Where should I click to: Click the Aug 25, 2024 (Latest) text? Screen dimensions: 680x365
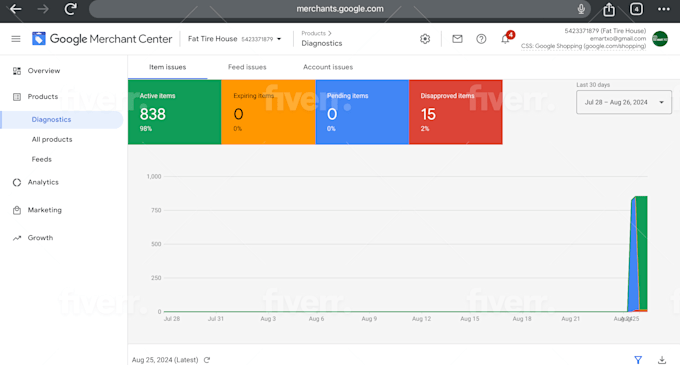165,360
